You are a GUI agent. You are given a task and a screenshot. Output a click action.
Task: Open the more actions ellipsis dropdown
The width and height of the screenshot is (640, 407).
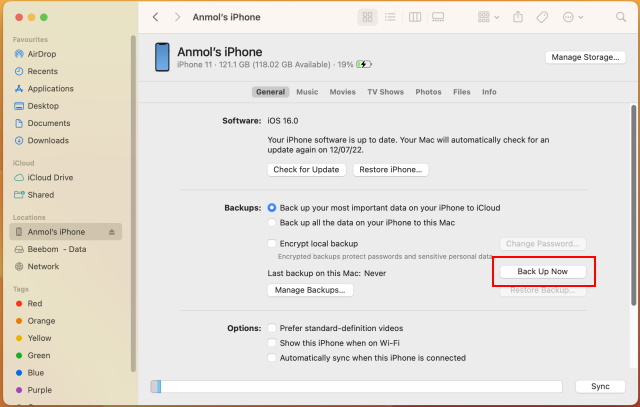[x=574, y=18]
